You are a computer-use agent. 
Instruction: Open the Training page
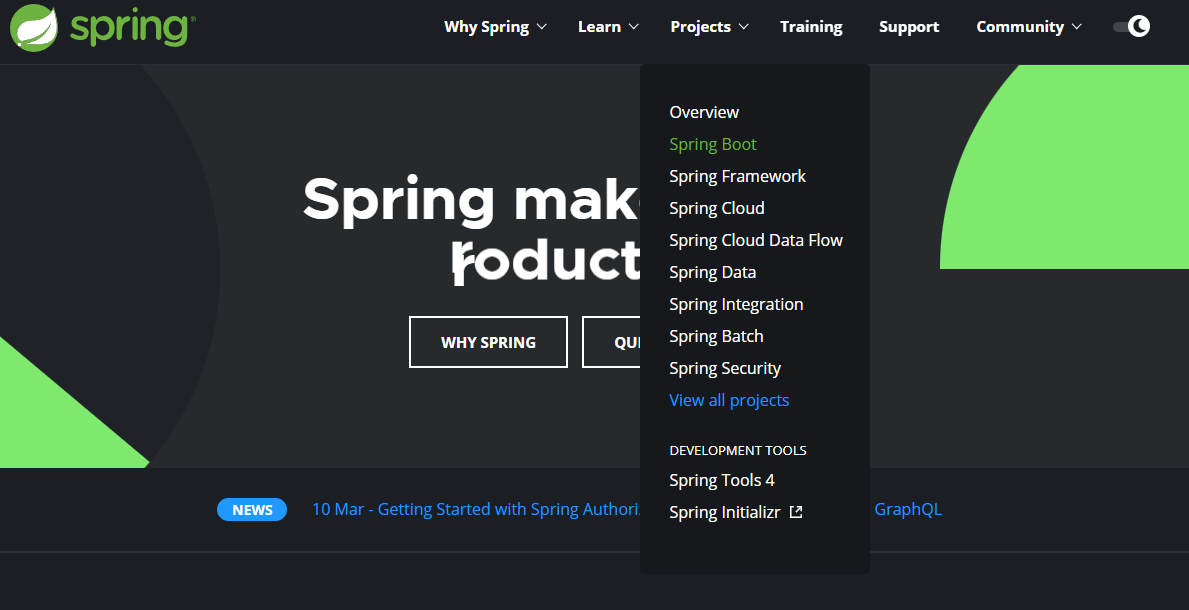811,27
